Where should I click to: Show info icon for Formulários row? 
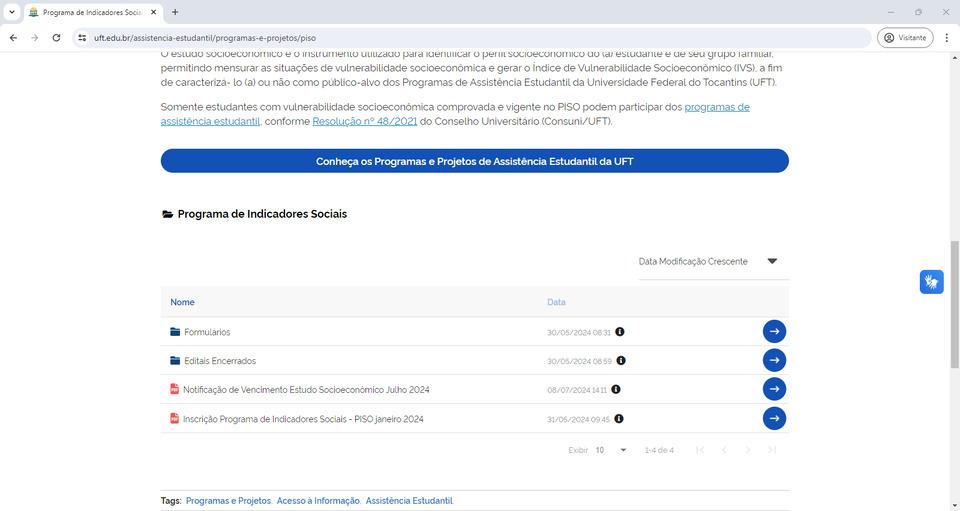coord(620,332)
